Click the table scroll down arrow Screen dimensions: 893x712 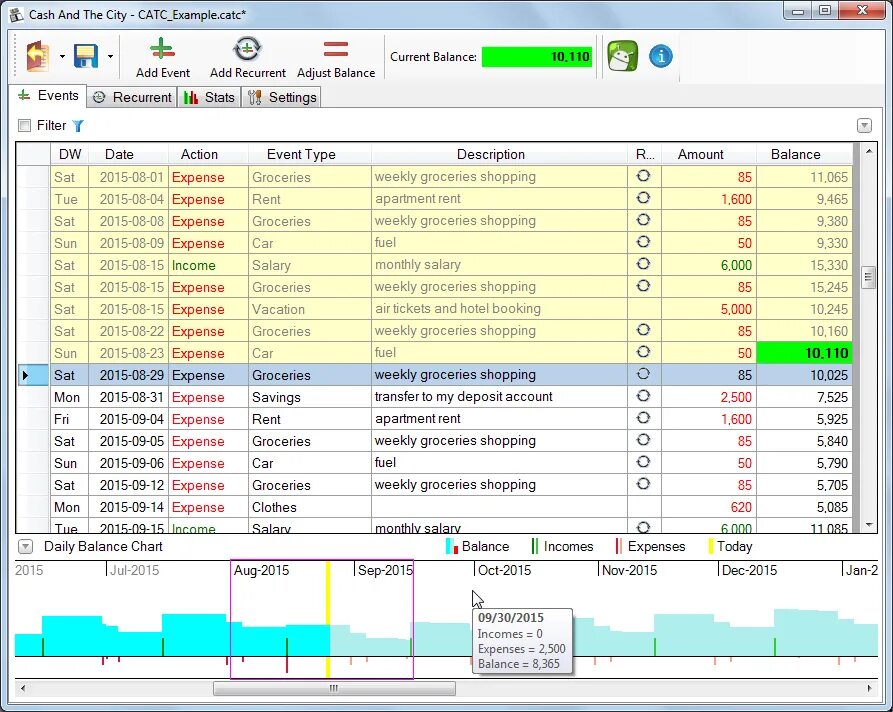[868, 525]
